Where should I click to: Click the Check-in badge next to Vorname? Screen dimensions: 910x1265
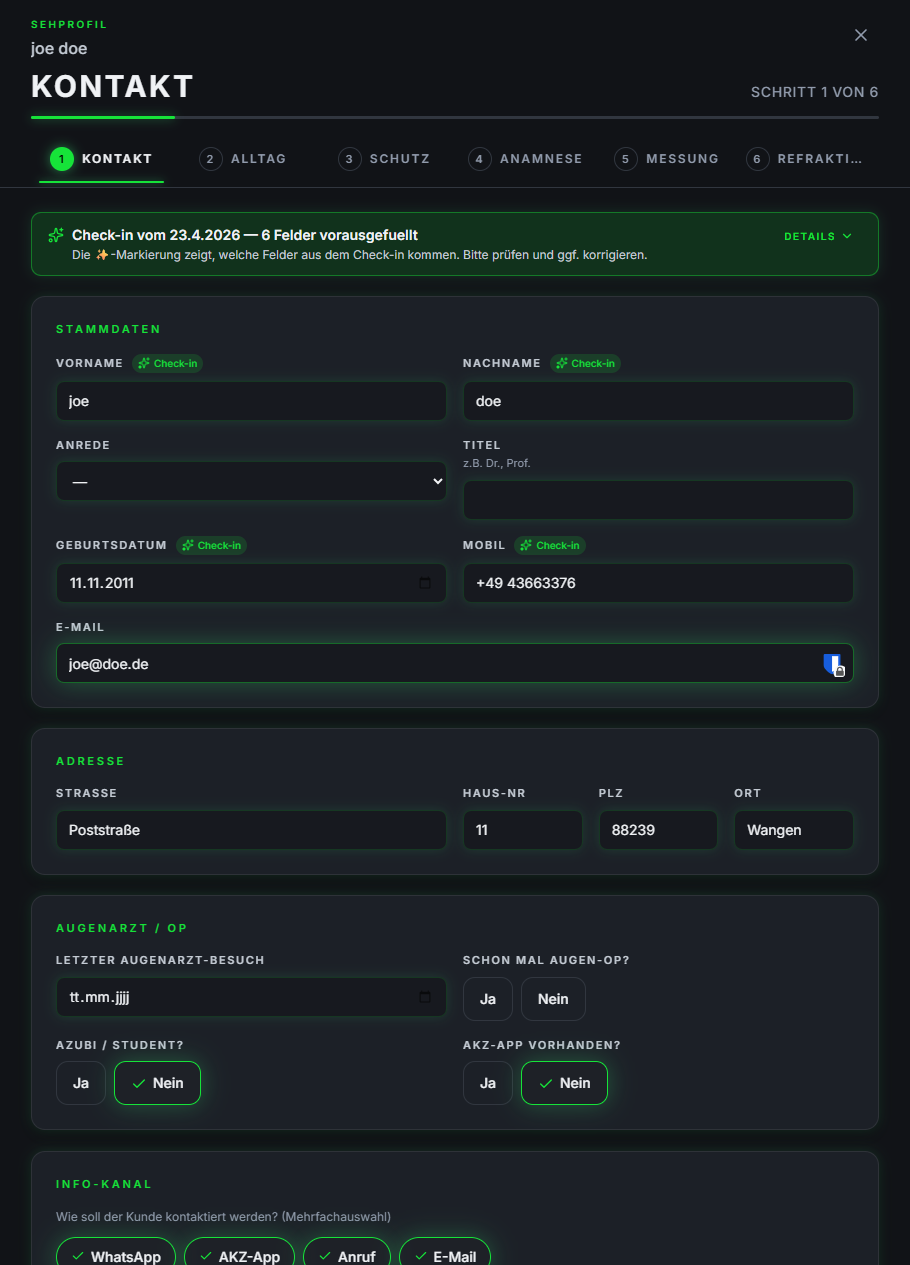pos(167,364)
